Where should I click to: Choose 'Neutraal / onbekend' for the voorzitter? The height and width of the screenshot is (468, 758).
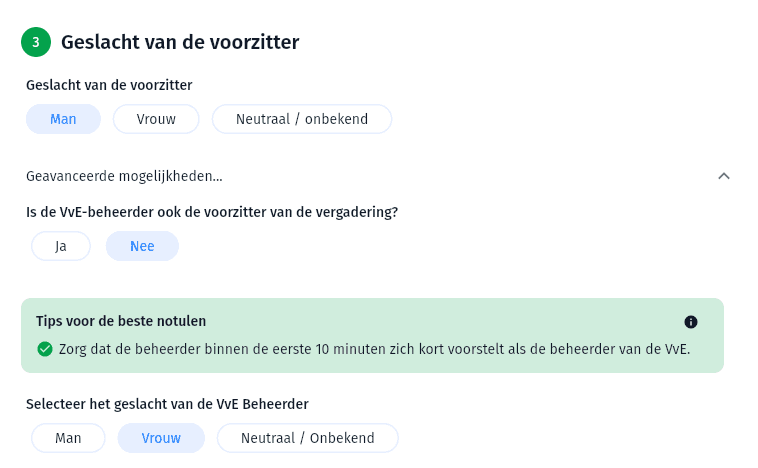(x=302, y=119)
